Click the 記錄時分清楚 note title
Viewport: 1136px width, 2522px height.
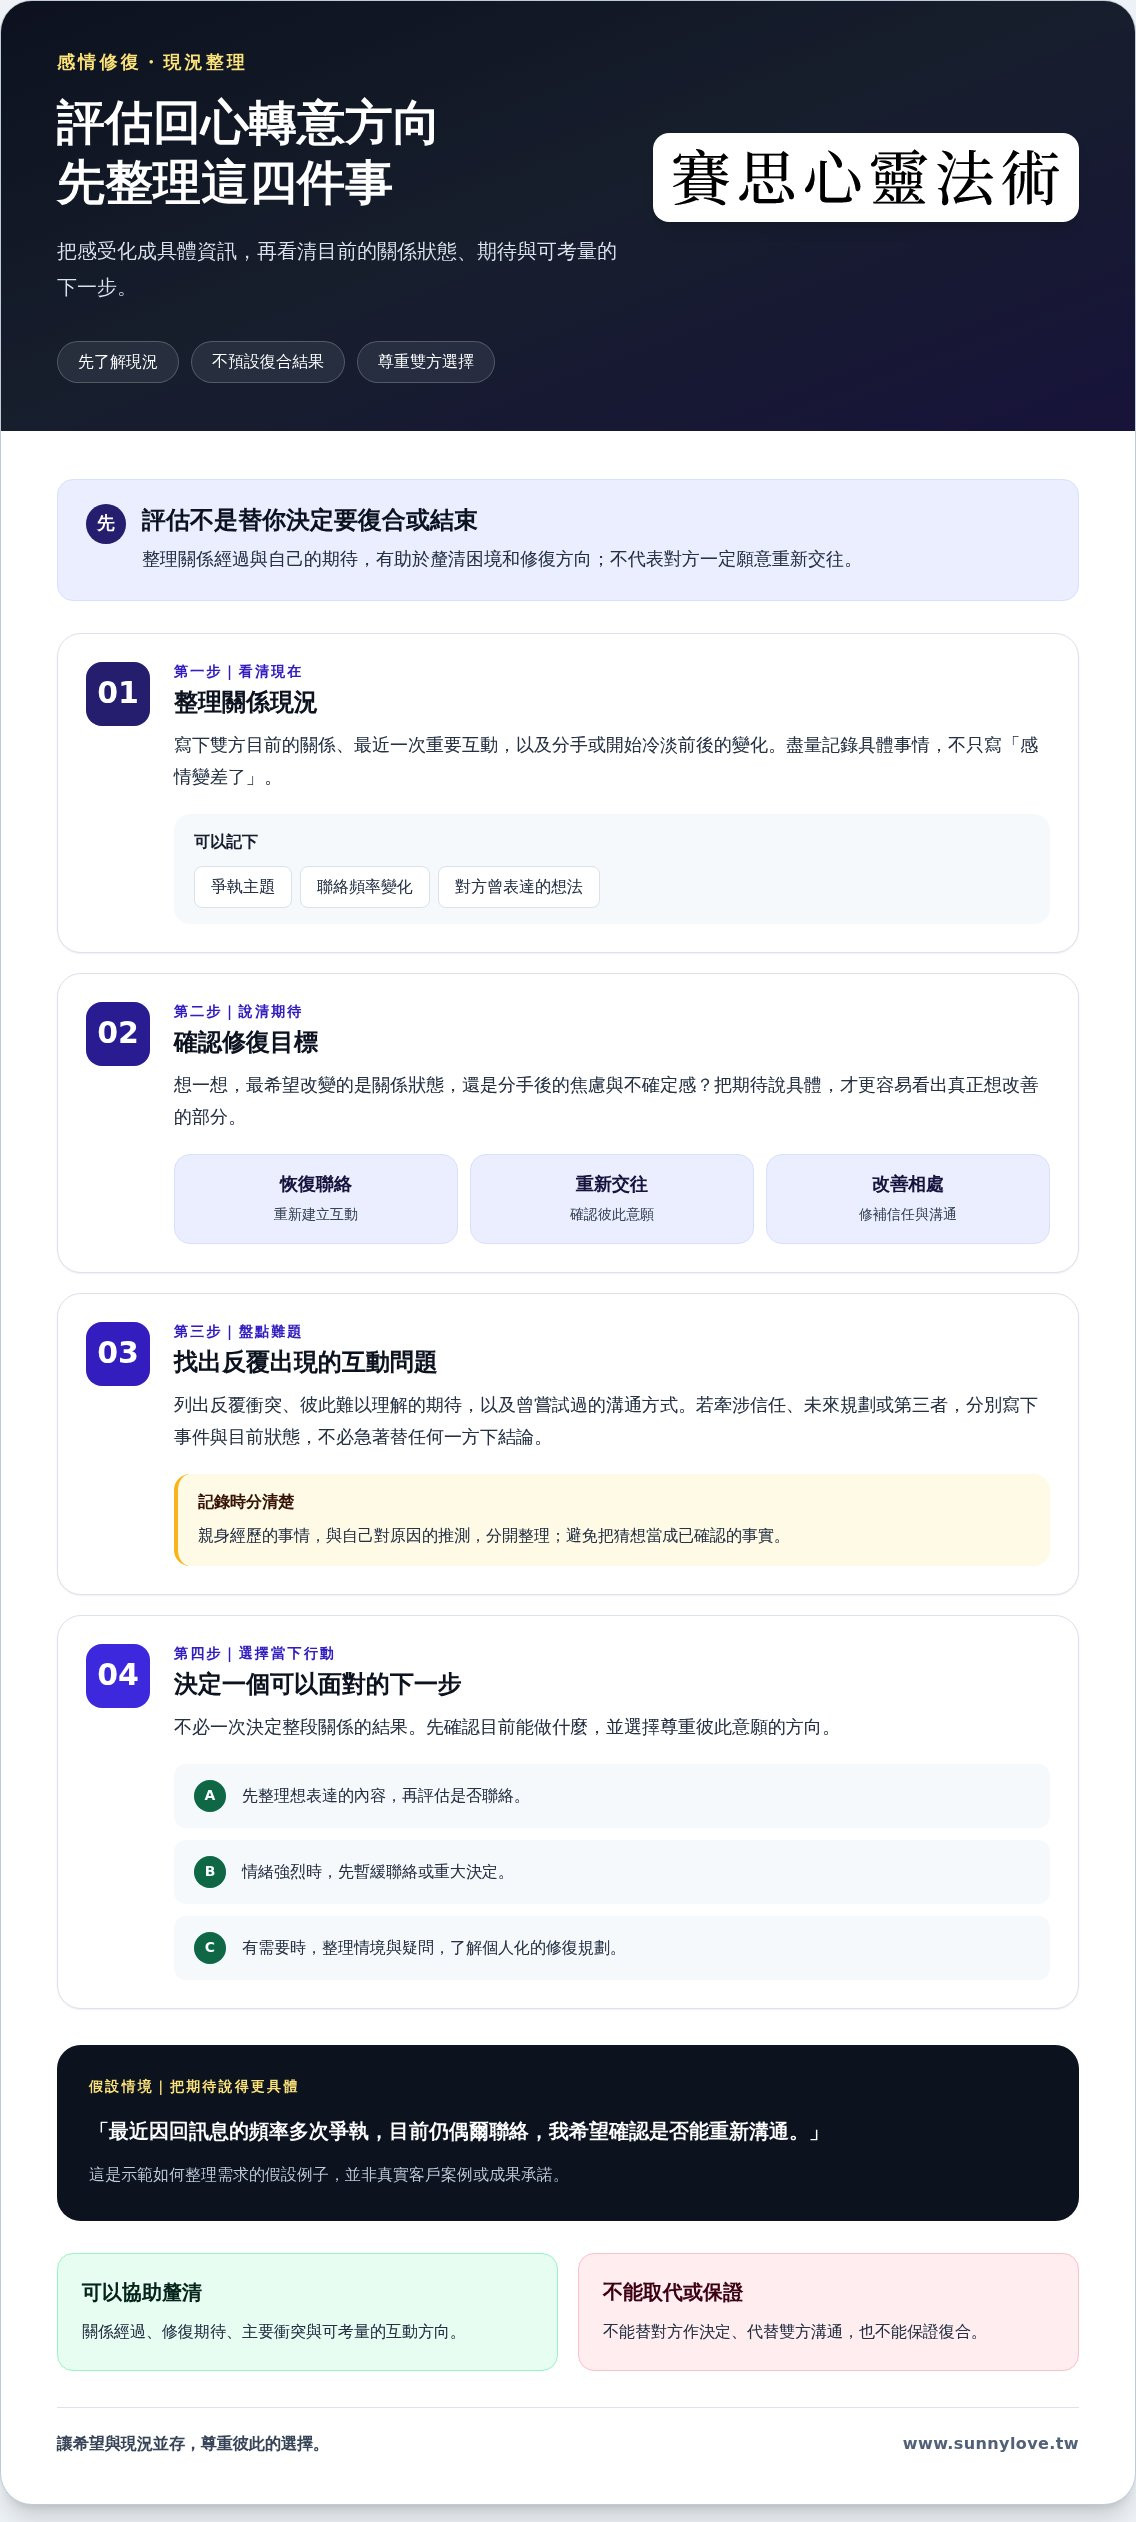246,1502
